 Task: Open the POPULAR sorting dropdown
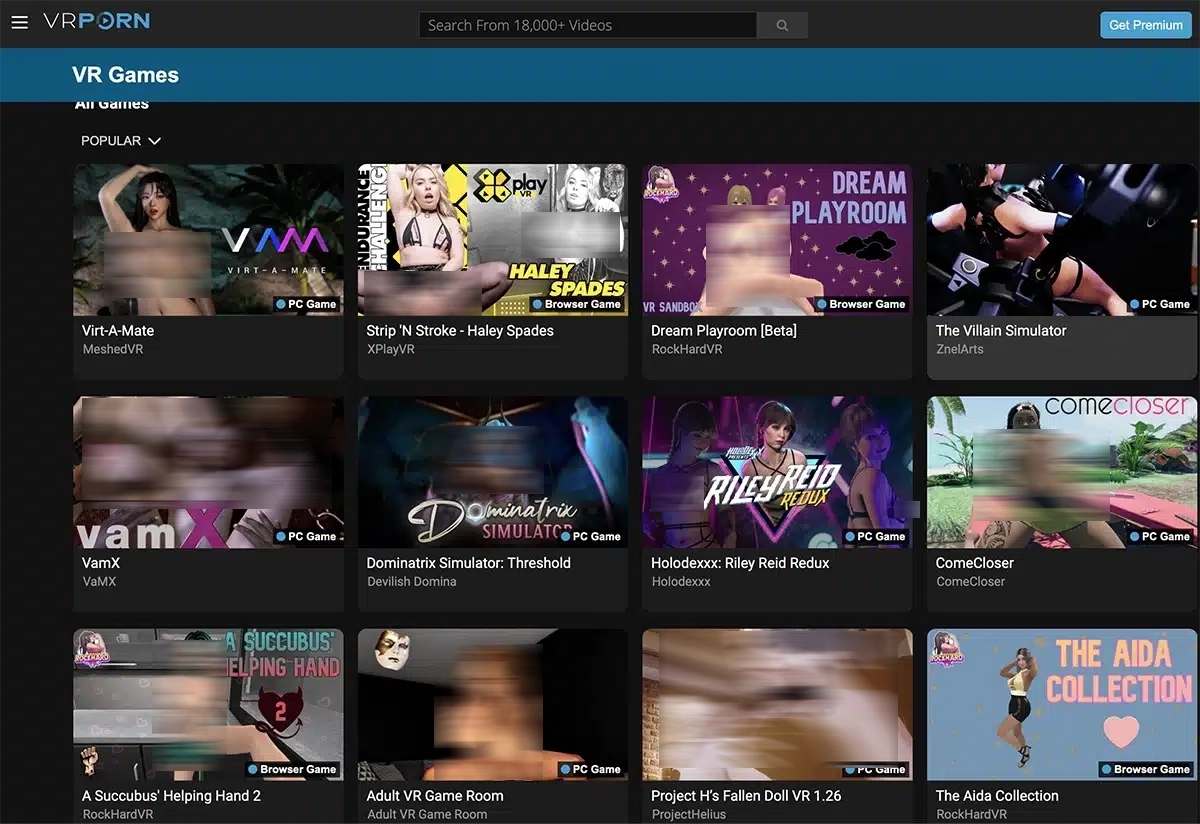pyautogui.click(x=120, y=140)
